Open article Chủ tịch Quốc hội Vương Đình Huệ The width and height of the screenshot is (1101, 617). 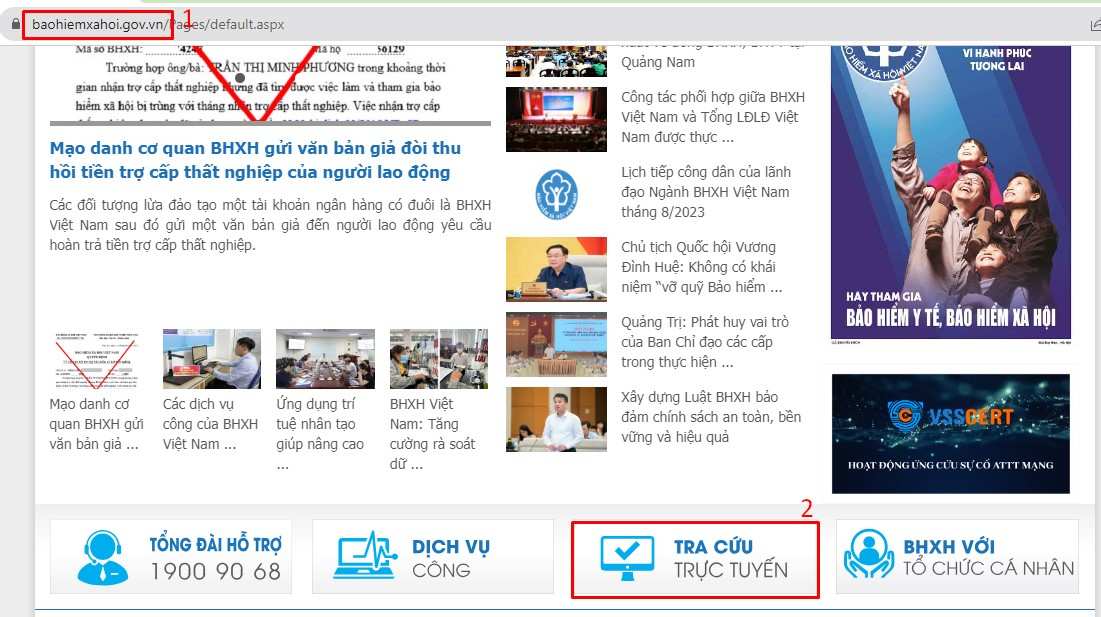click(701, 267)
